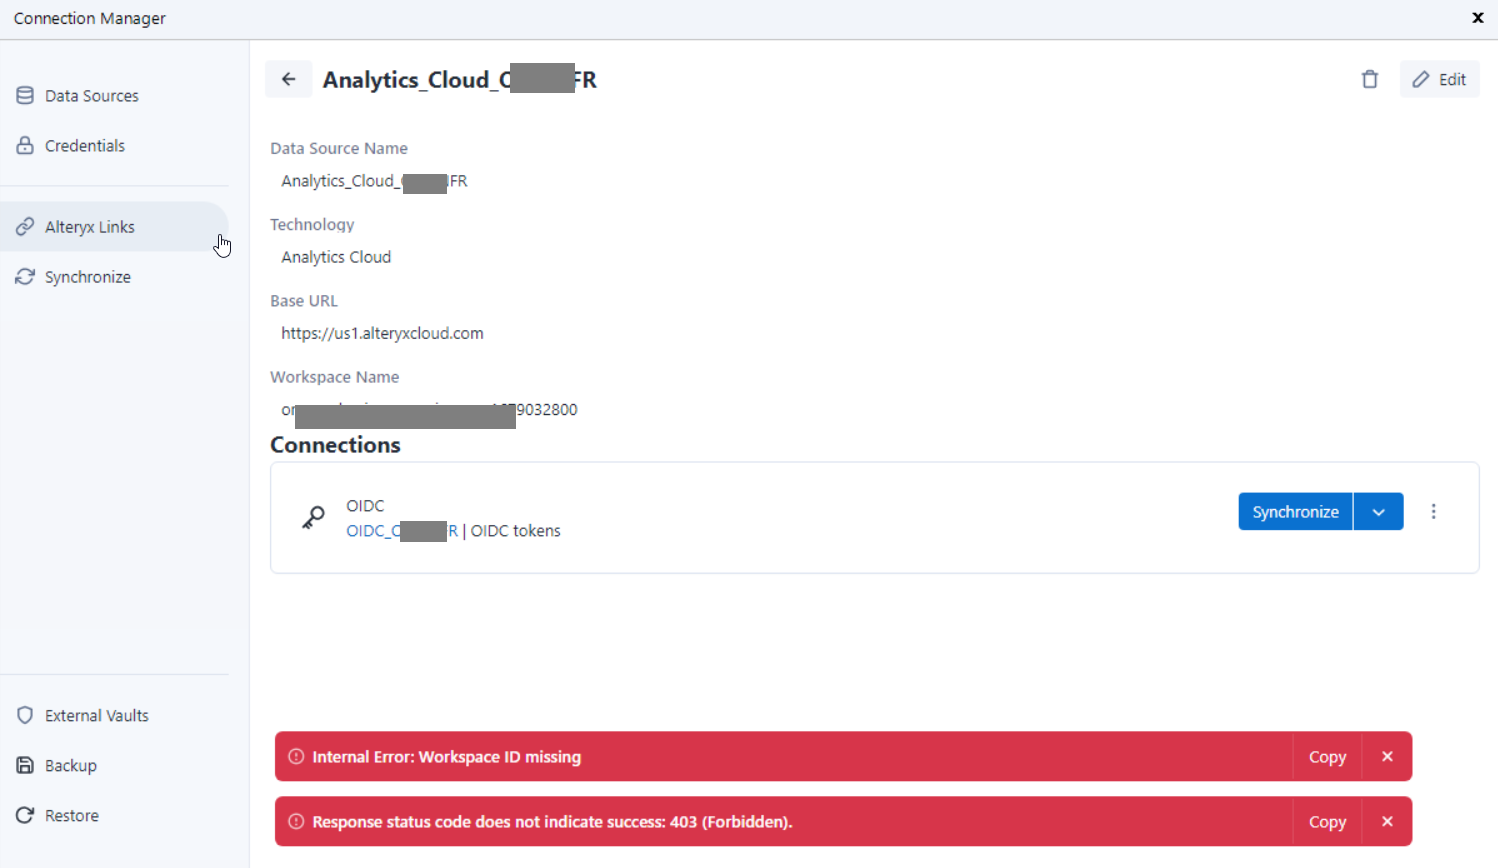The image size is (1498, 868).
Task: Copy the Workspace ID missing error message
Action: click(1327, 757)
